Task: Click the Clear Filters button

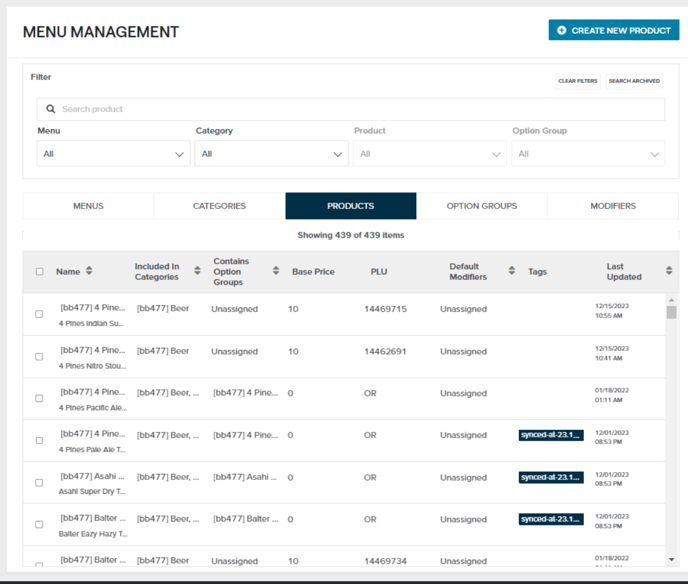Action: tap(577, 81)
